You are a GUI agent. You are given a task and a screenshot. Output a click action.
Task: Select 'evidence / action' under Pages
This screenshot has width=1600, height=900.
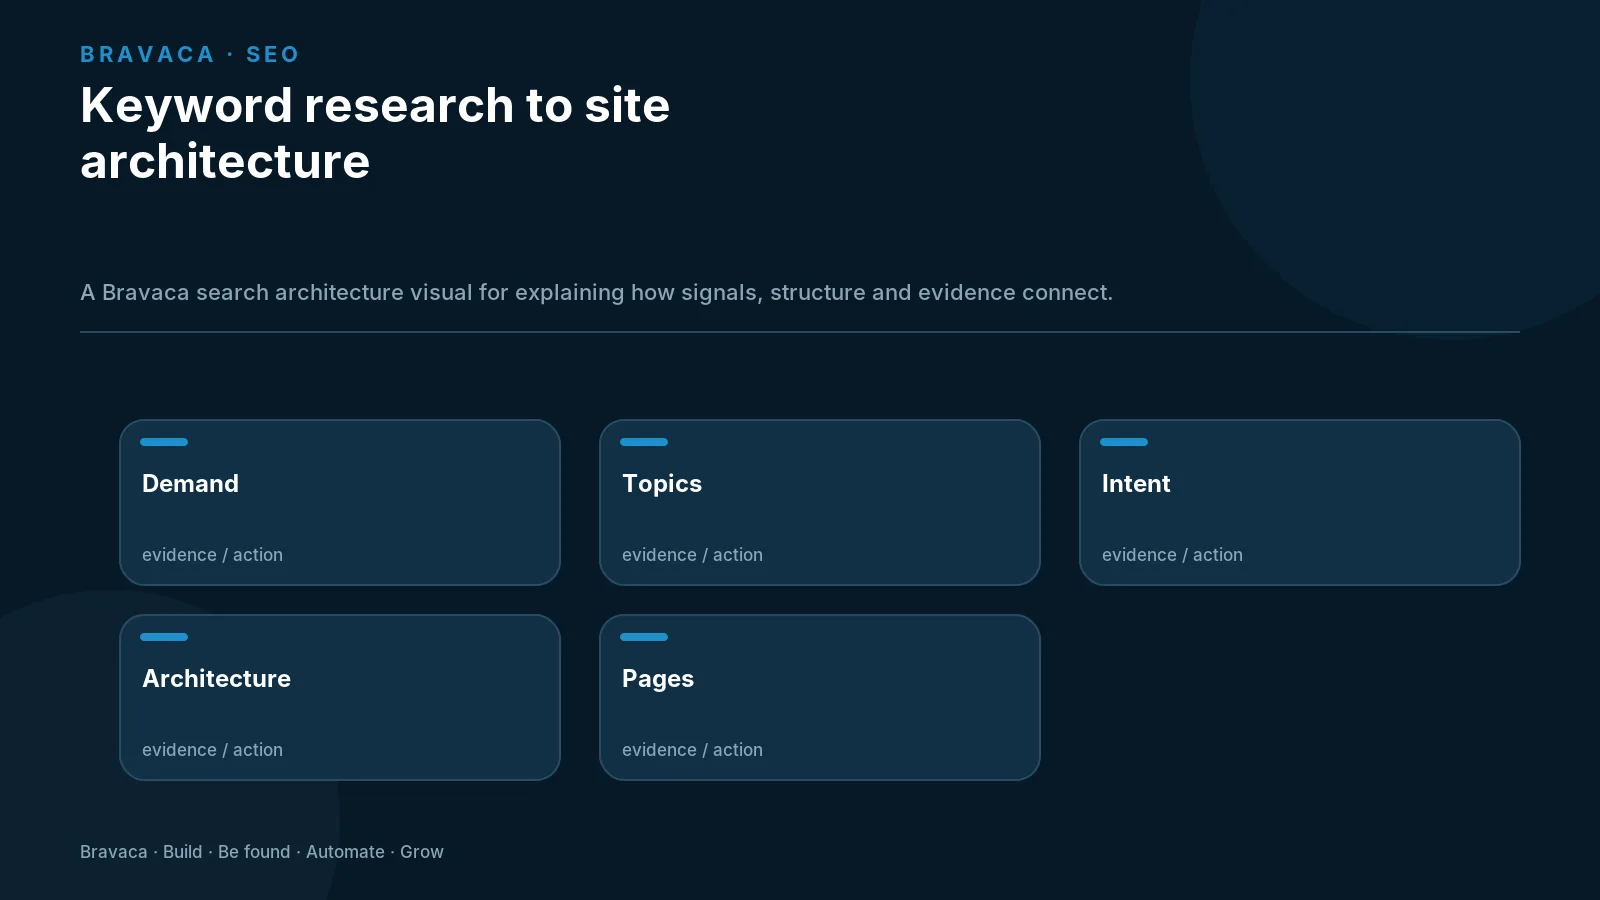click(692, 750)
